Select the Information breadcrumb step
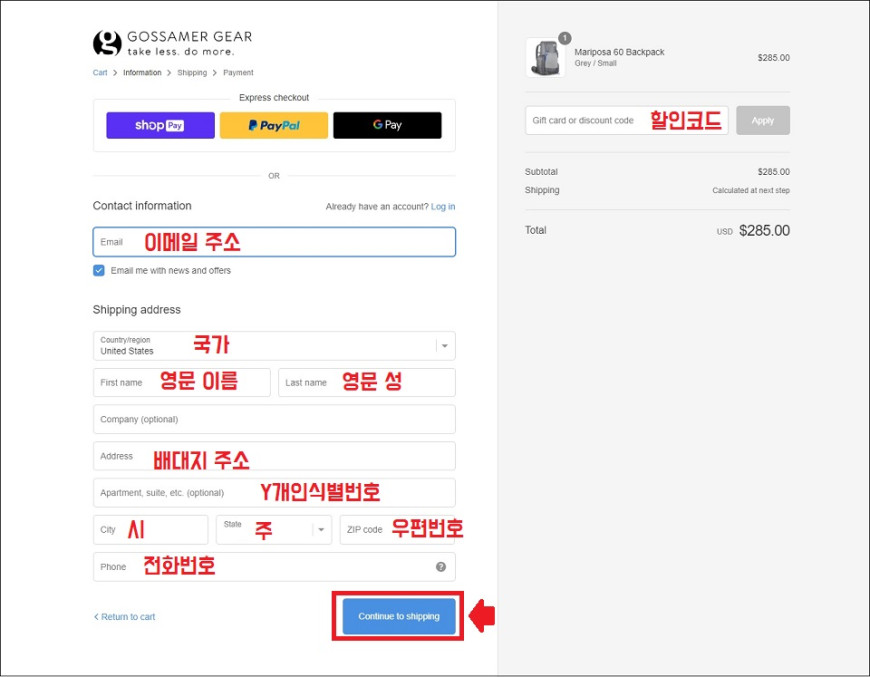The height and width of the screenshot is (677, 870). 142,73
